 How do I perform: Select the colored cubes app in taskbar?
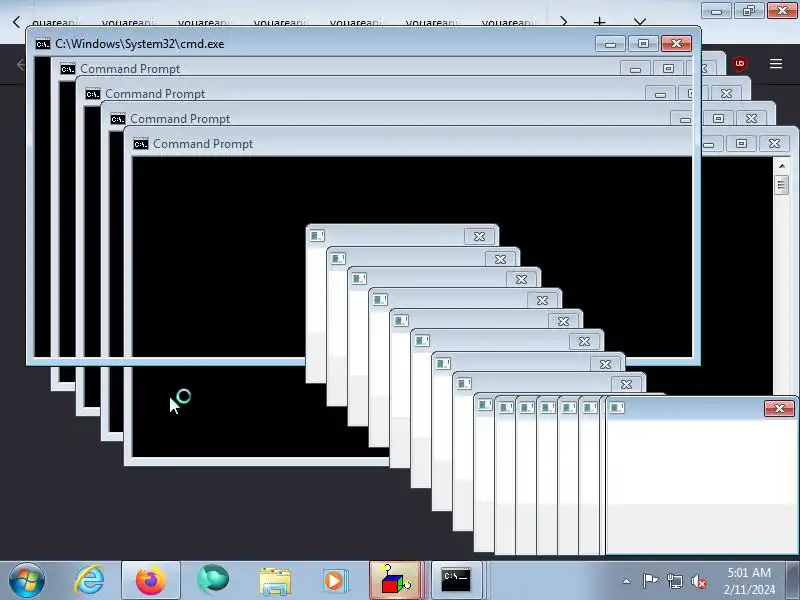[396, 581]
